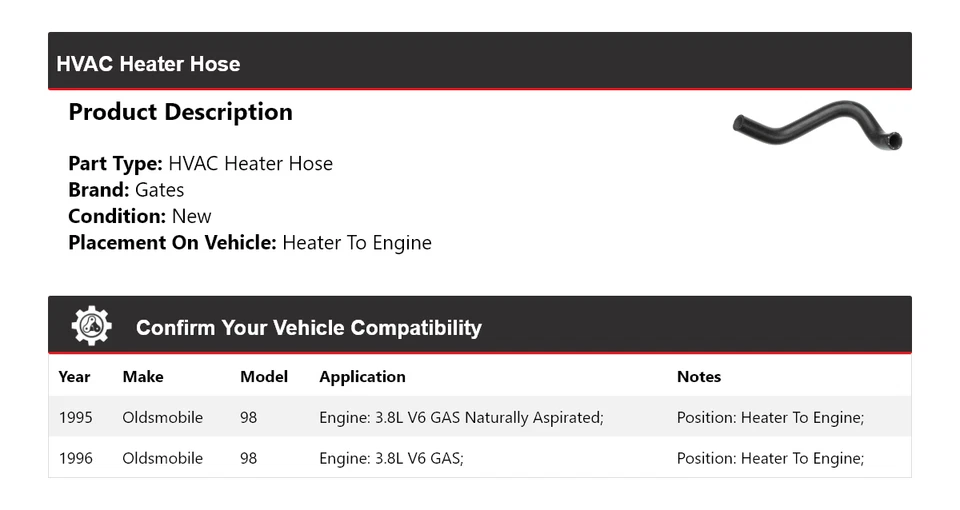Click the heater hose product image

(817, 125)
